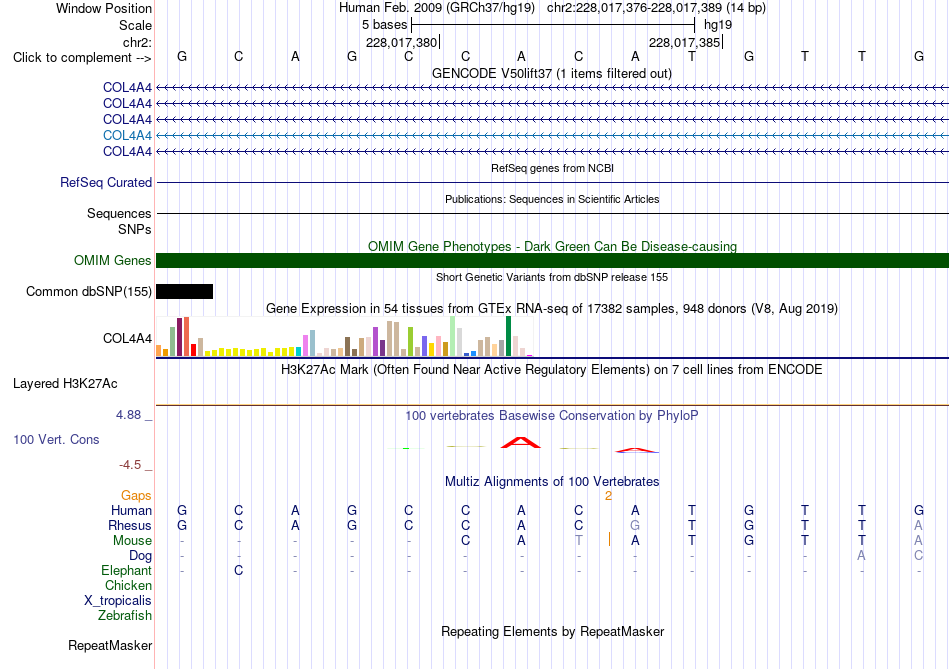The height and width of the screenshot is (669, 950).
Task: Click the -4.5 PhyloP lower scale value
Action: 130,465
